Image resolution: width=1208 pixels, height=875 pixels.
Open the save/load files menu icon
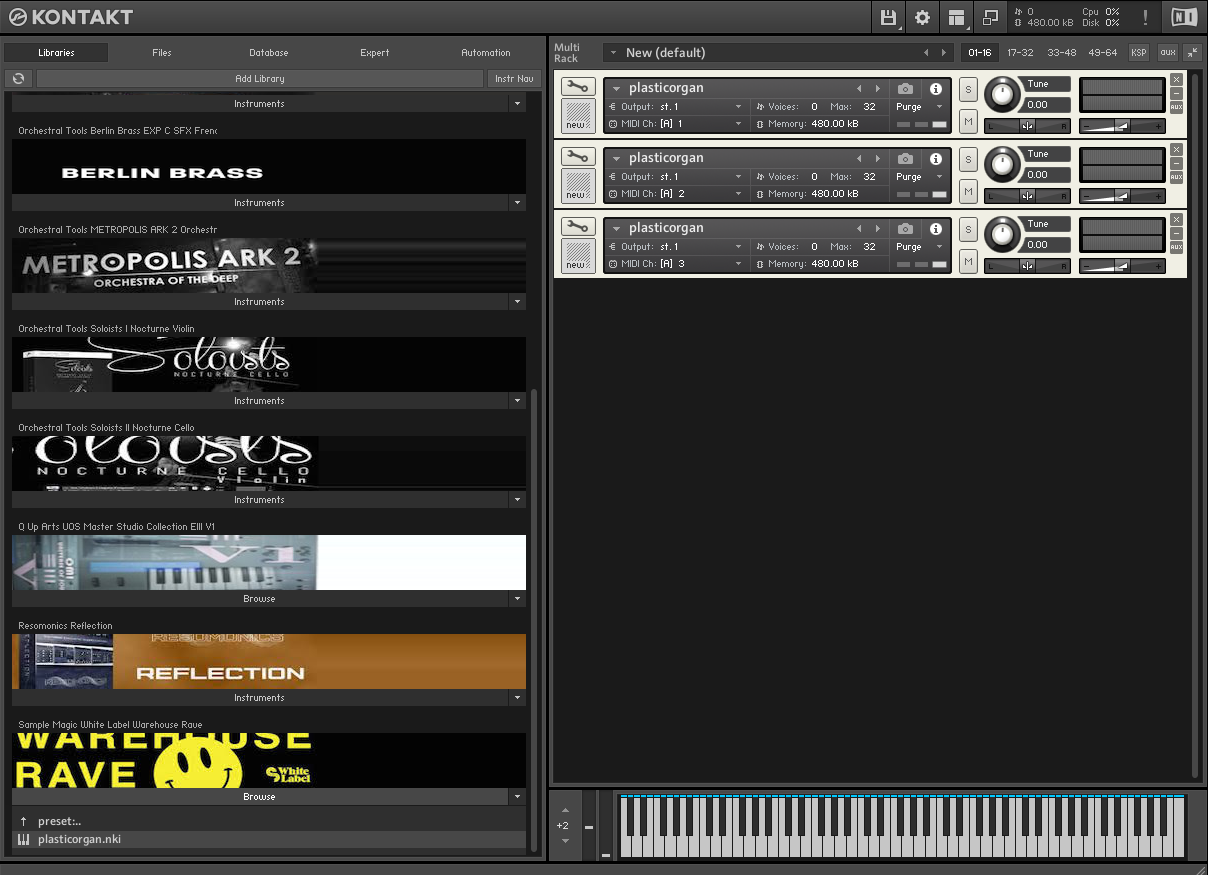pos(888,17)
